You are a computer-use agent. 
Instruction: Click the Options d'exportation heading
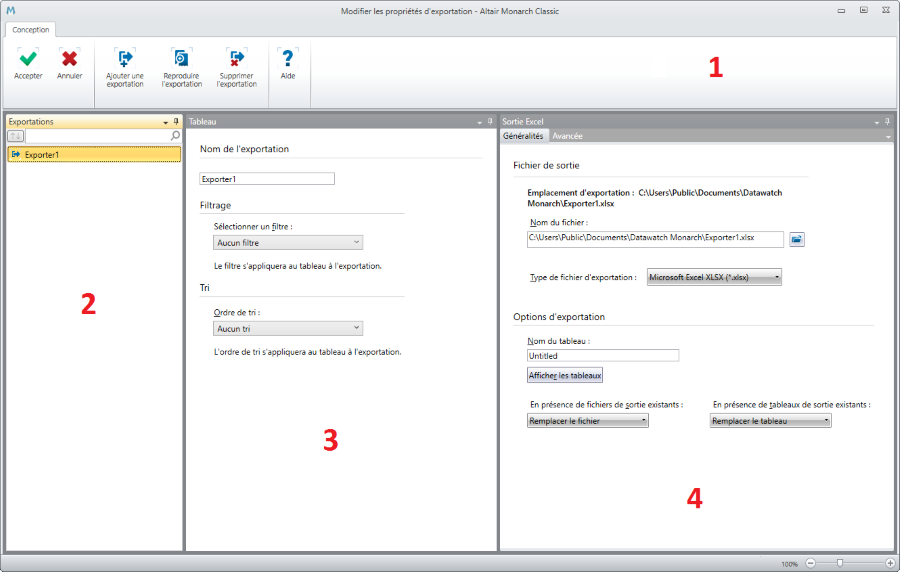(x=559, y=317)
